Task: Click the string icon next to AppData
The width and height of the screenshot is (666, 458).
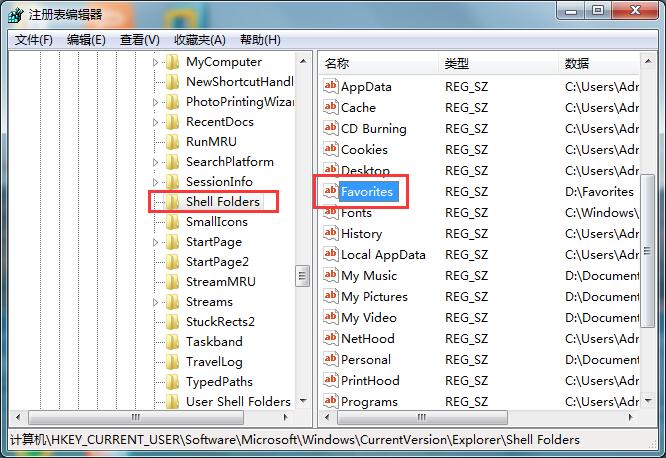Action: tap(331, 87)
